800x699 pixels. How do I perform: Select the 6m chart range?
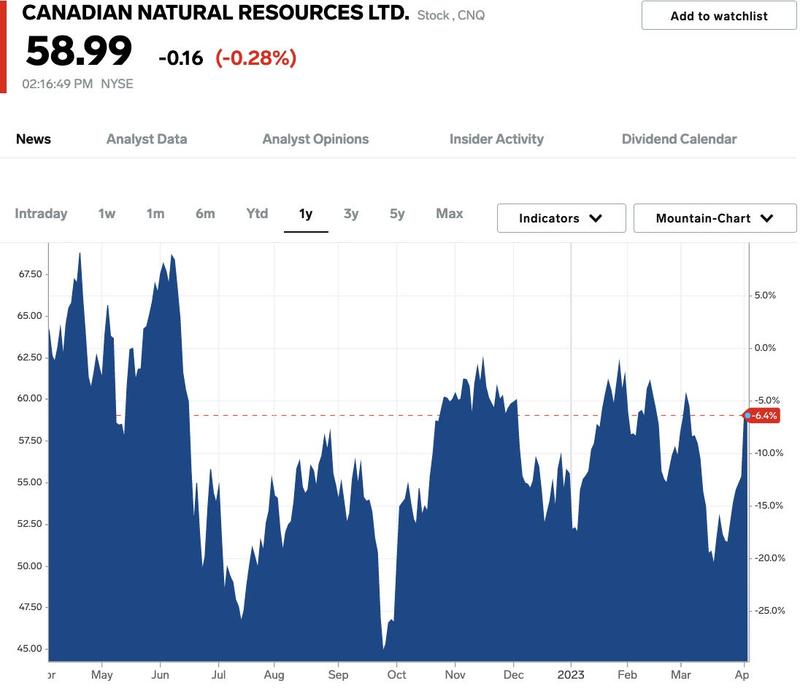205,213
